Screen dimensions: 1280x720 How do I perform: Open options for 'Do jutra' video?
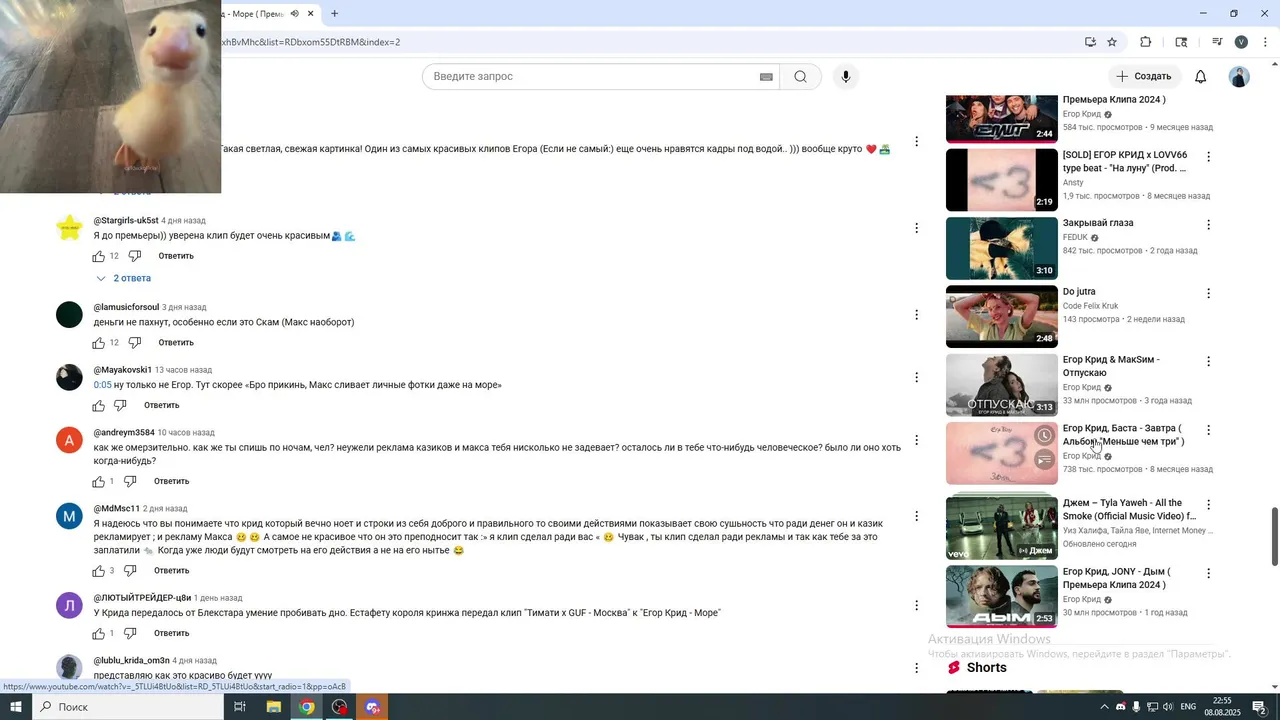[x=1208, y=294]
